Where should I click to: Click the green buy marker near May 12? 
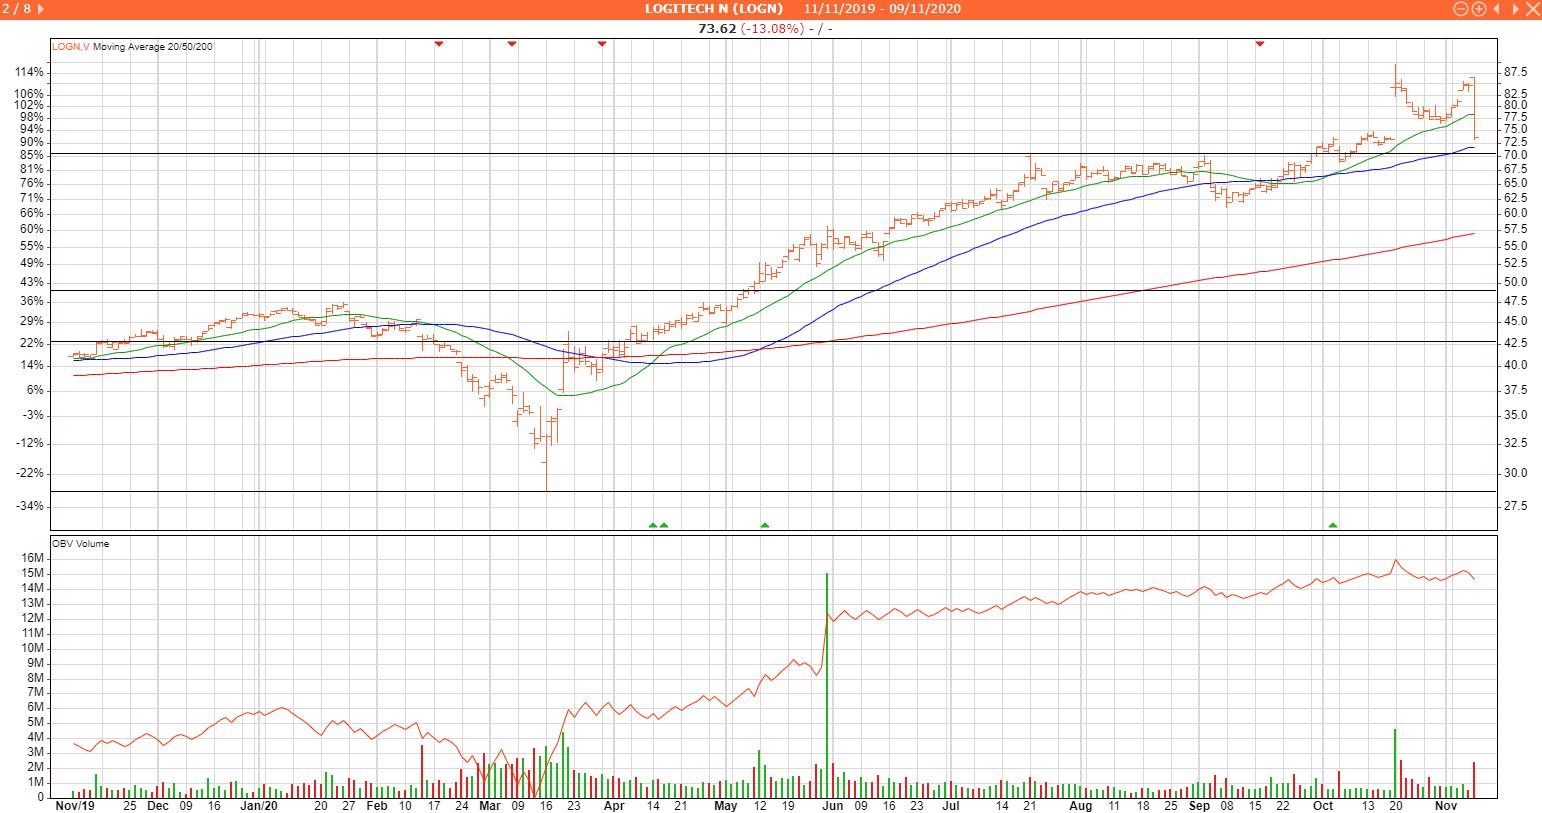tap(765, 525)
